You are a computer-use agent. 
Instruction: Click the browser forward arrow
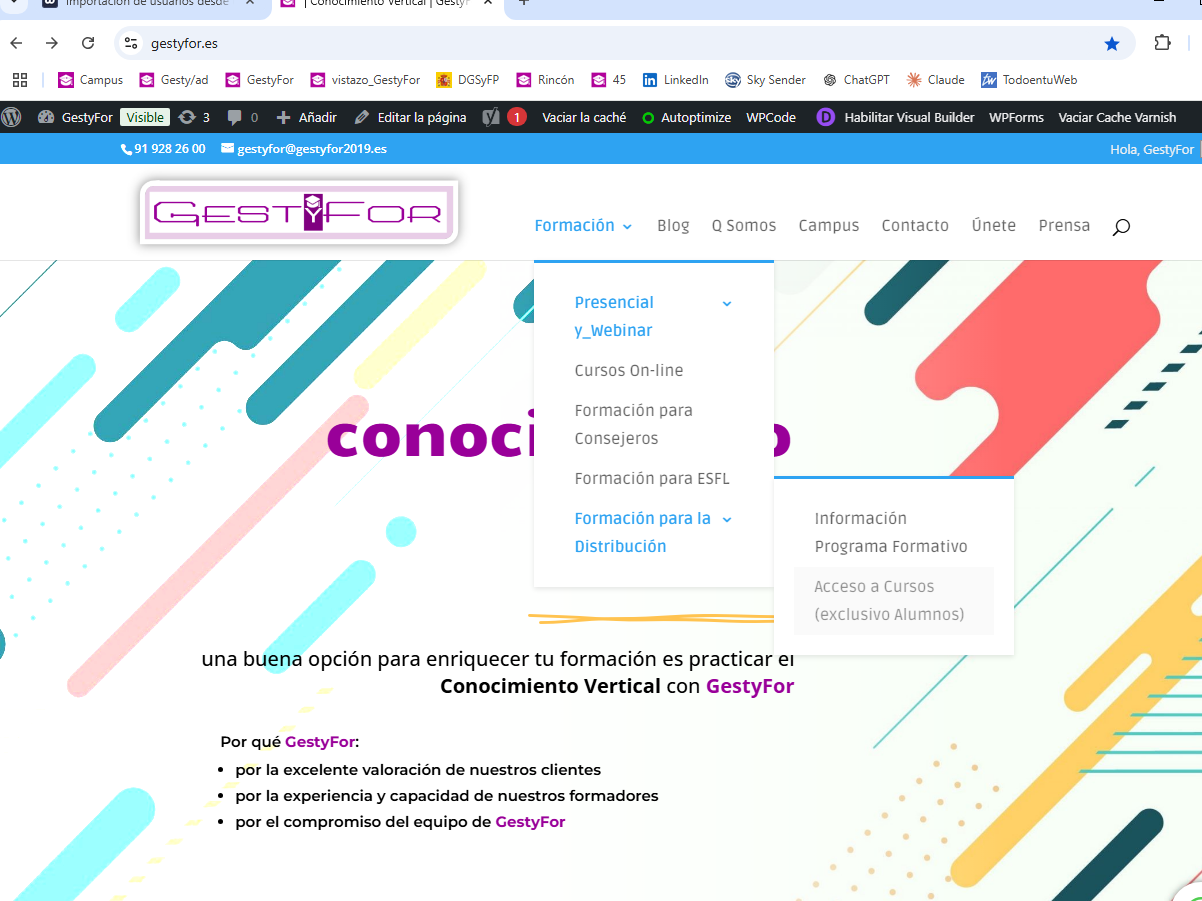tap(52, 43)
